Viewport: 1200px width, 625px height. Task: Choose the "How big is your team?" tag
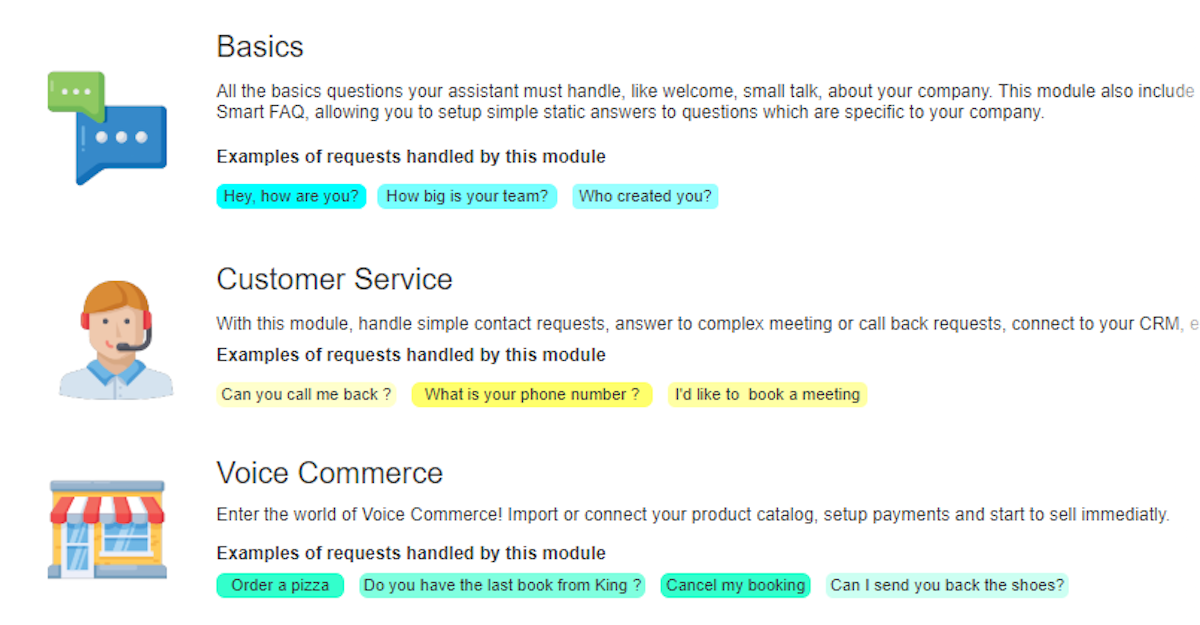(x=467, y=196)
